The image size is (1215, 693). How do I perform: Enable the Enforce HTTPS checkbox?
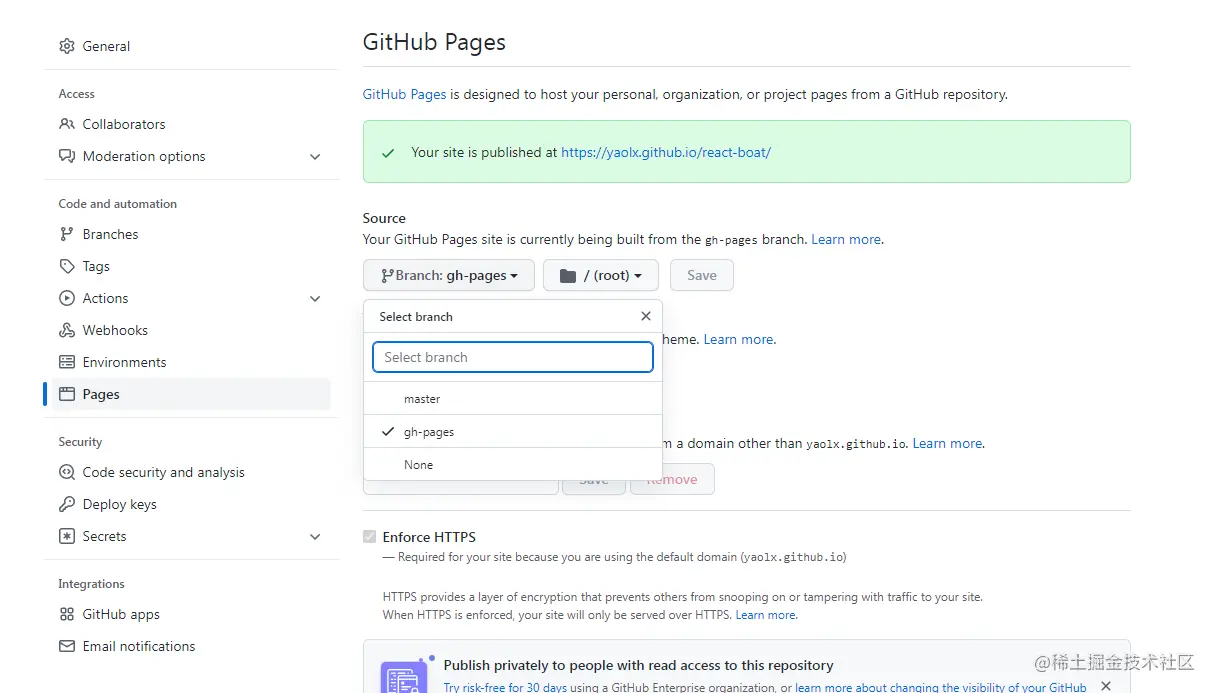(x=370, y=537)
